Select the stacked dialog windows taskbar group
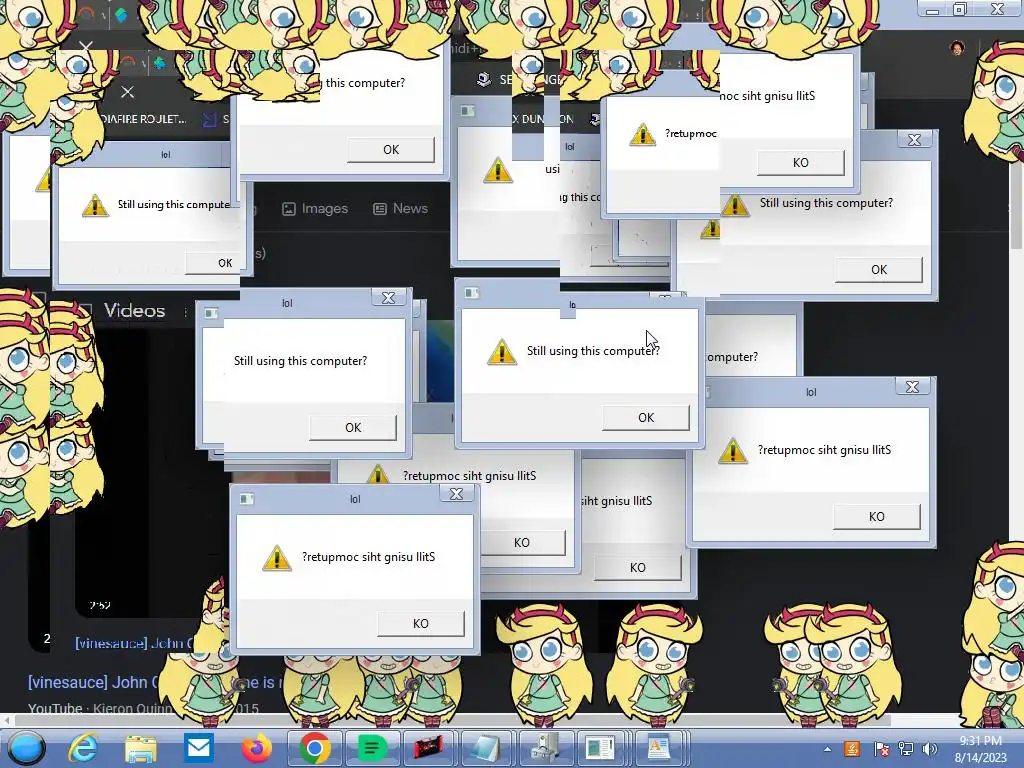This screenshot has height=768, width=1024. (603, 748)
